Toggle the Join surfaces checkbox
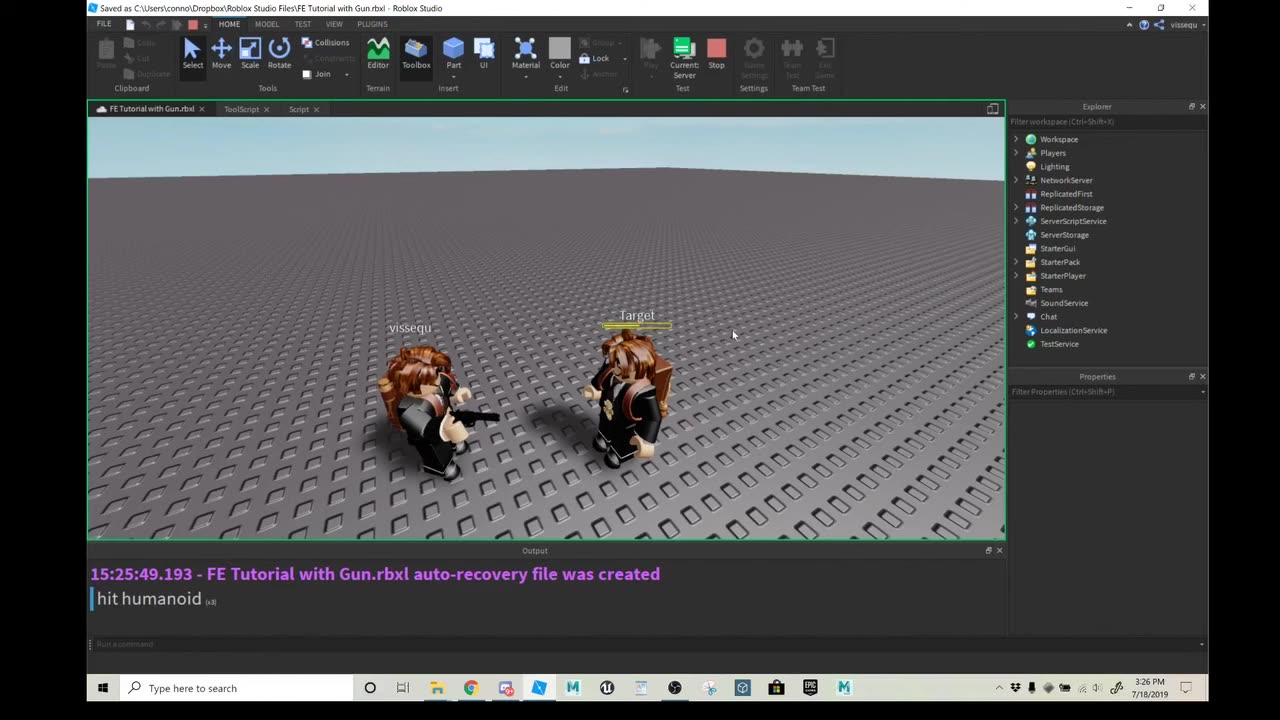Screen dimensions: 1280x720 click(x=307, y=74)
